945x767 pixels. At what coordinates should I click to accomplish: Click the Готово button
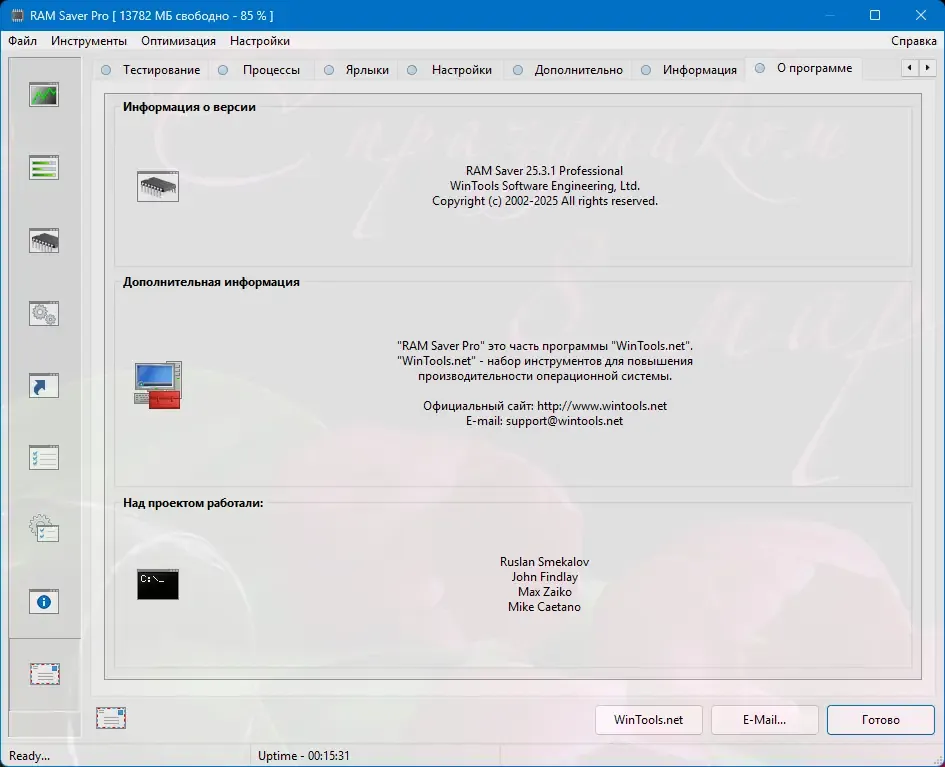coord(881,720)
